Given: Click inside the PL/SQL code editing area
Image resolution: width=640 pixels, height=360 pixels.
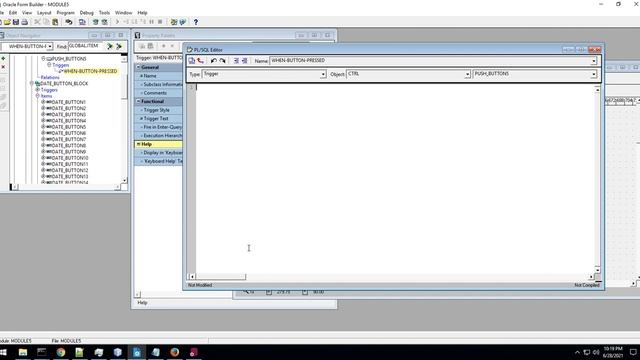Looking at the screenshot, I should click(395, 178).
